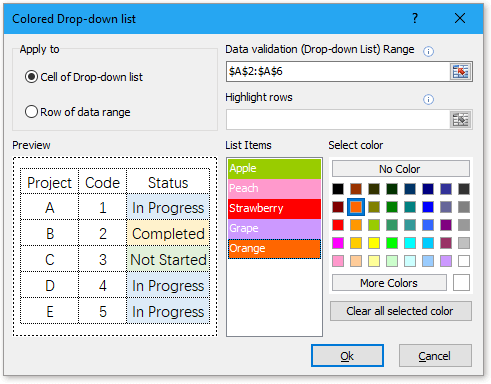Click range selector icon for Data validation range
The image size is (491, 384).
[460, 71]
